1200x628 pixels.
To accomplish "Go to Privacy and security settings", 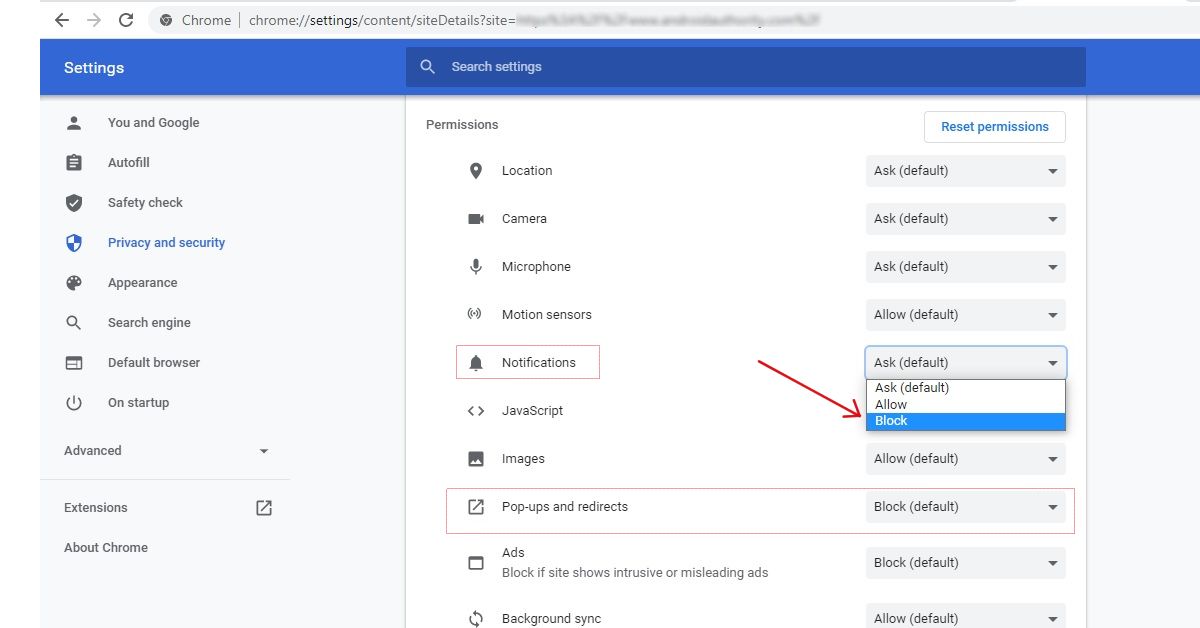I will tap(166, 242).
